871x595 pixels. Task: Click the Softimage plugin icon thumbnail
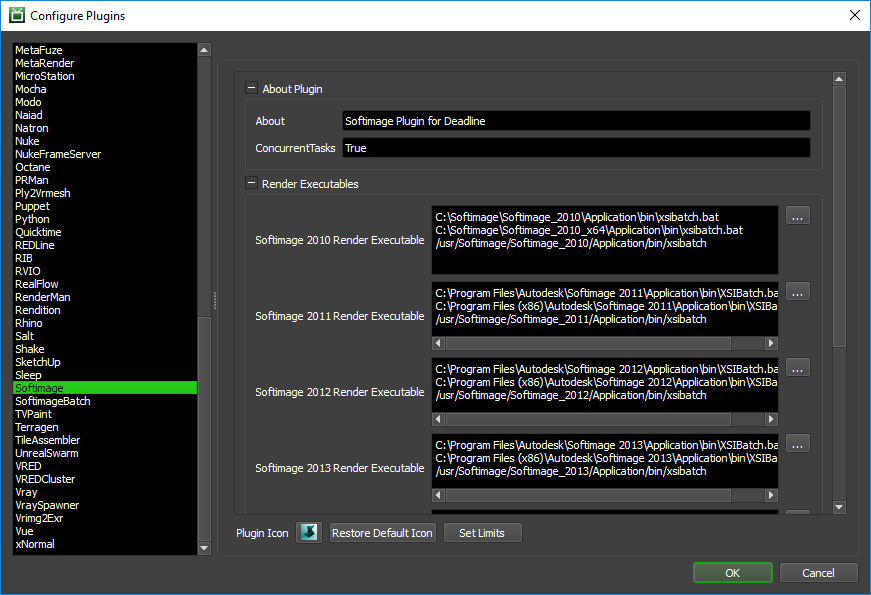(308, 532)
